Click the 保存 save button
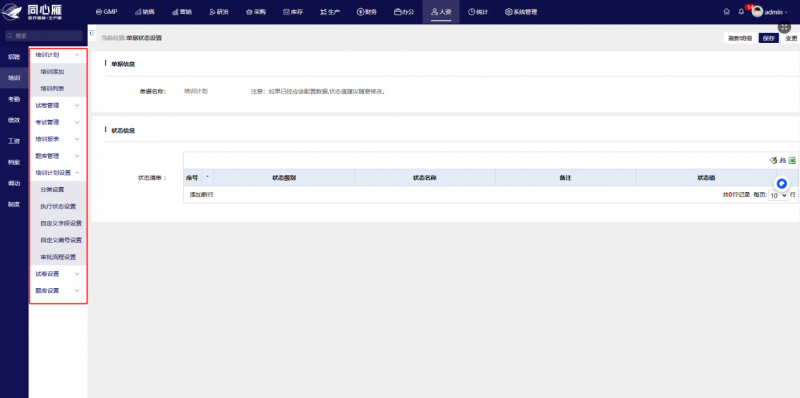 click(769, 38)
